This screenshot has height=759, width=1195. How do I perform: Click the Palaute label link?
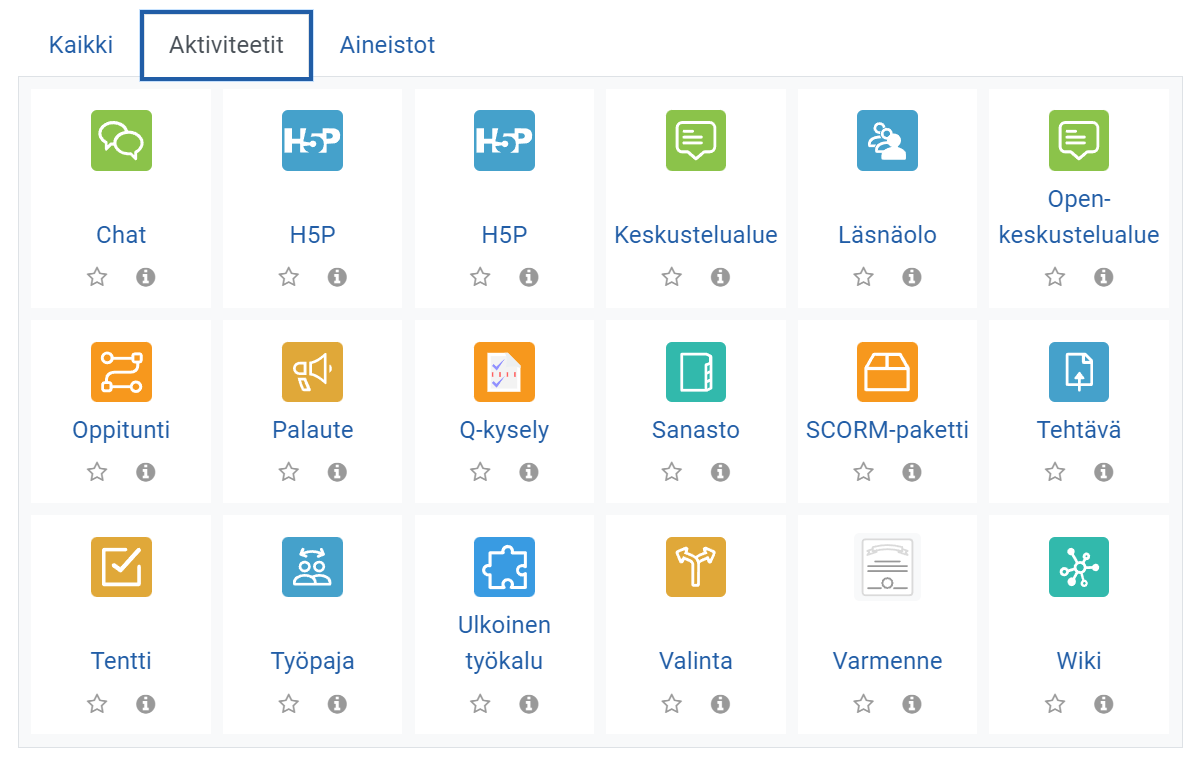coord(312,430)
